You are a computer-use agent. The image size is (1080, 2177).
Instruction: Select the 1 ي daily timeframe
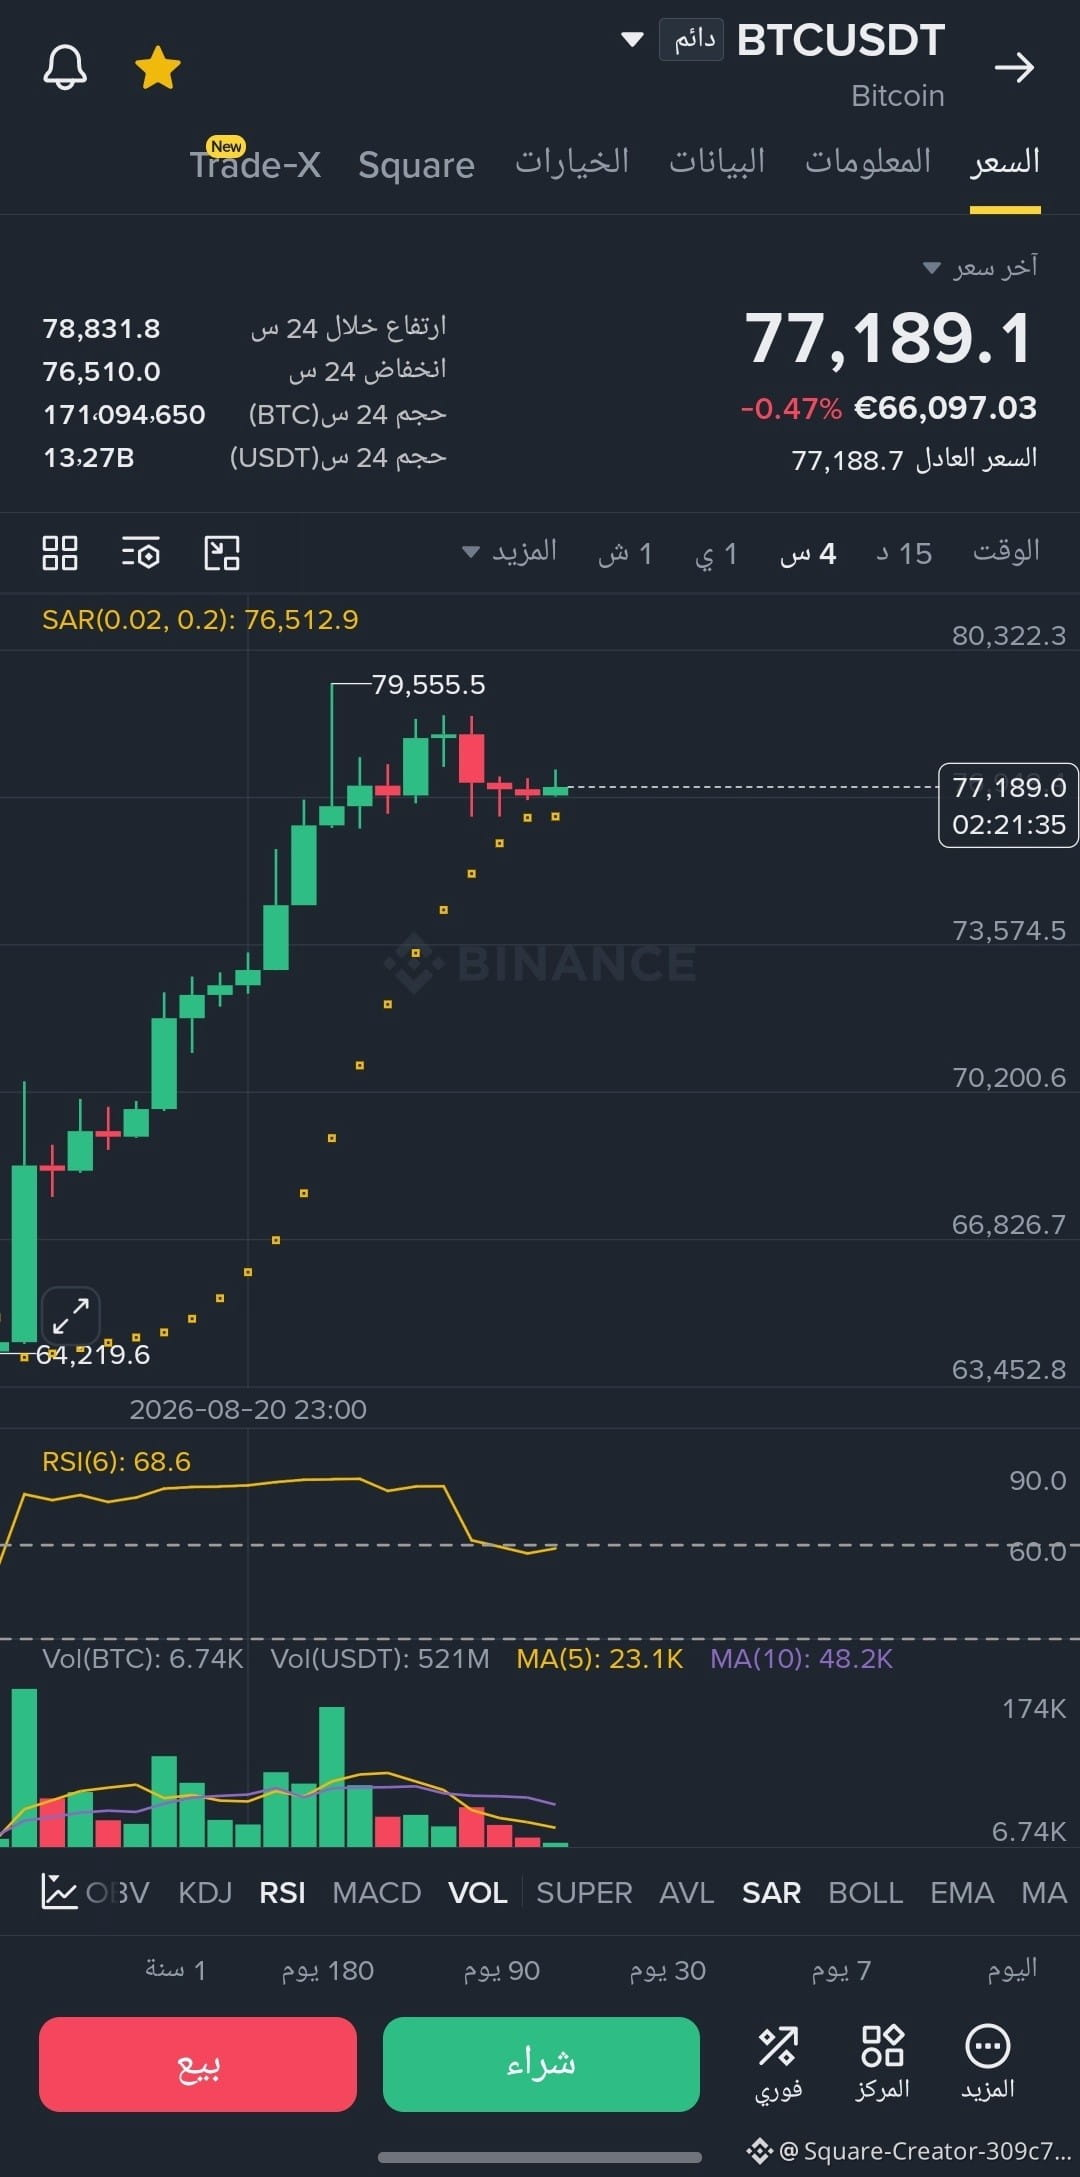click(x=716, y=553)
